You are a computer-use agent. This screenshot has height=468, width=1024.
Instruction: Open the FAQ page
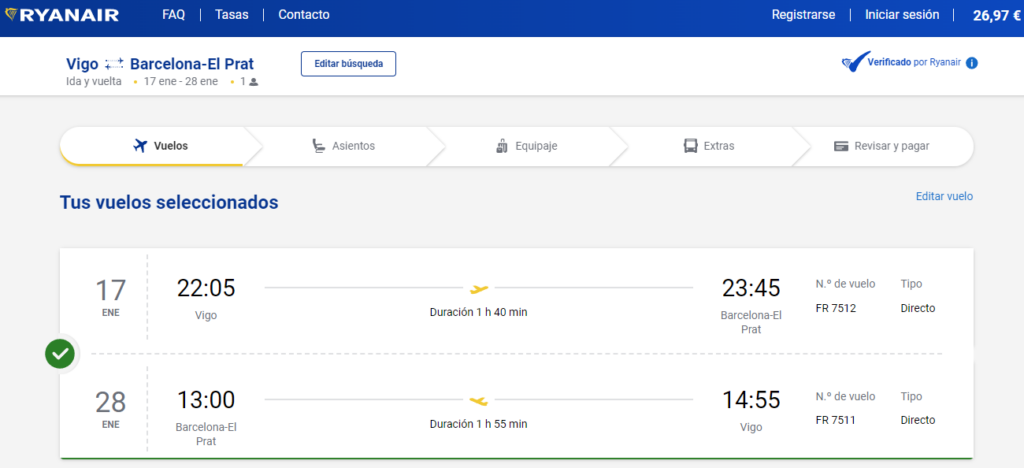174,14
